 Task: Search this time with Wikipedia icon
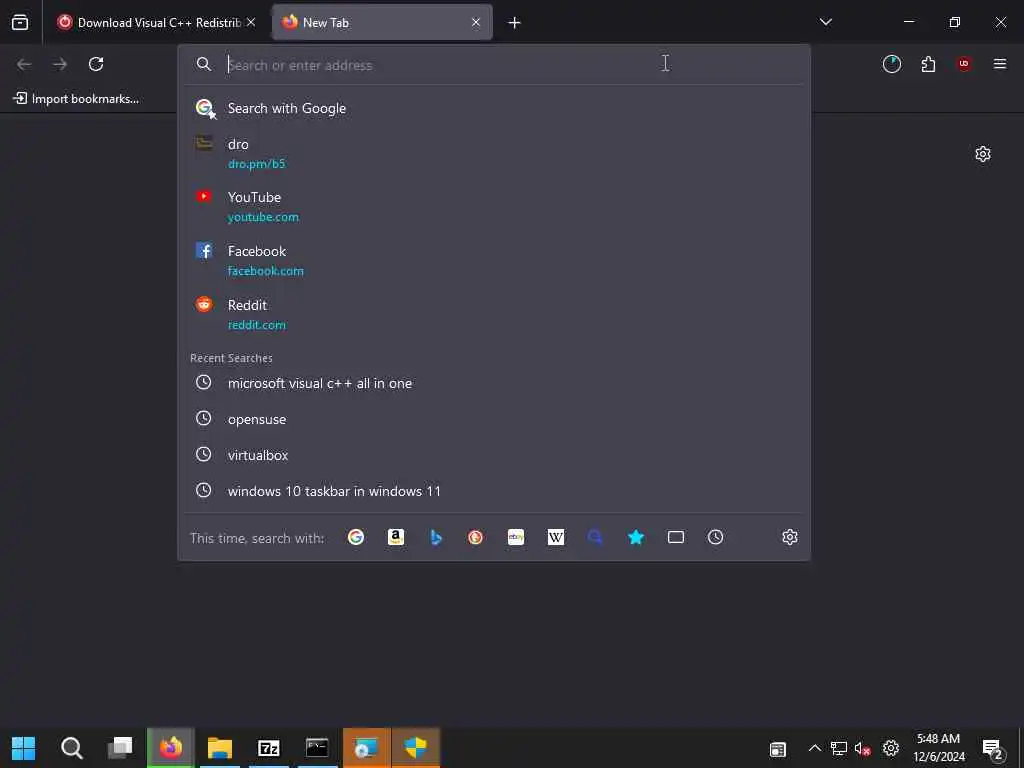pyautogui.click(x=556, y=537)
